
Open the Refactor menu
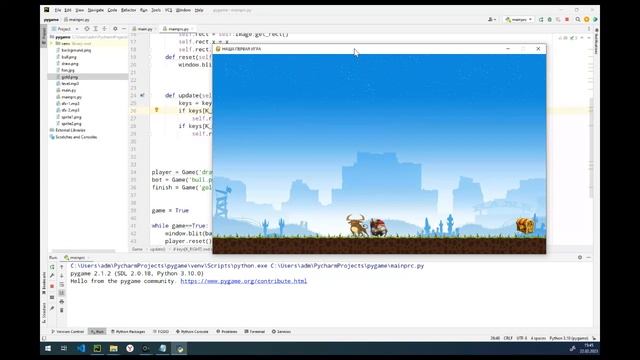coord(128,10)
